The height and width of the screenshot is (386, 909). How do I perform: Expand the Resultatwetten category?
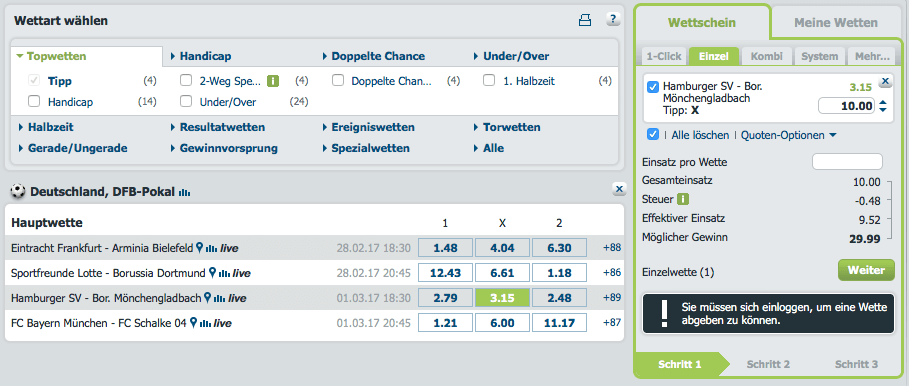218,127
